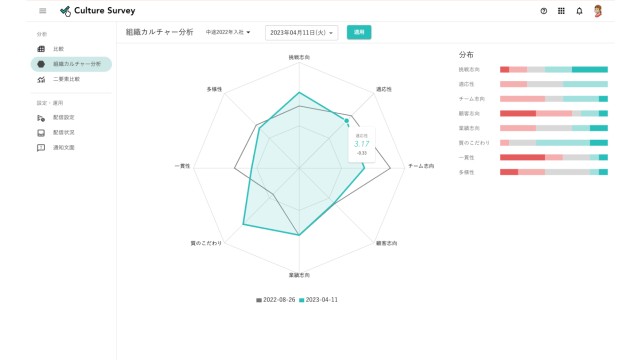Click the 挑戦志向 label in distribution list

pyautogui.click(x=469, y=70)
